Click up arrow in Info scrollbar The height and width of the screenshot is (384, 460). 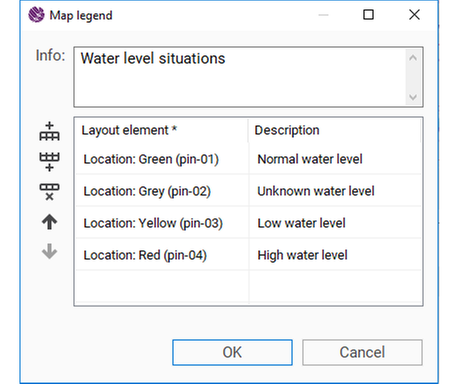tap(413, 58)
